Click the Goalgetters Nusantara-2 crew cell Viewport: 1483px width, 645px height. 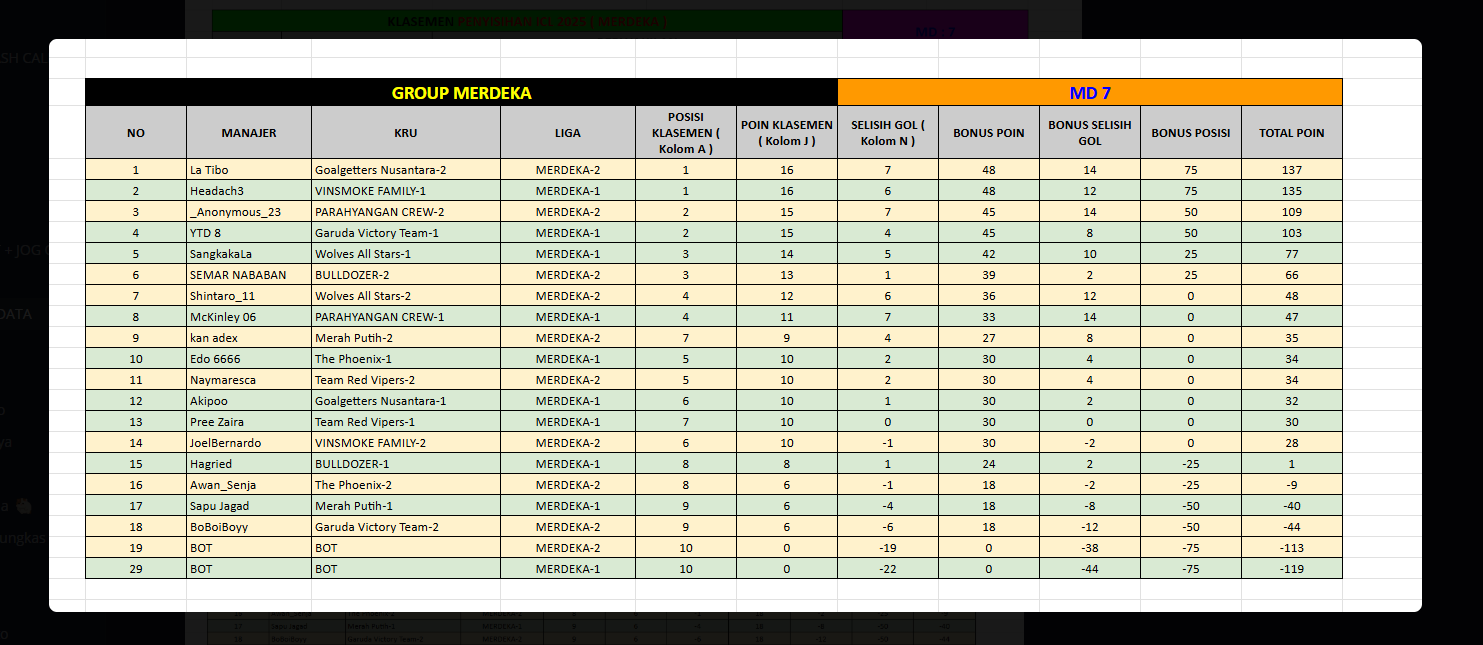tap(406, 170)
